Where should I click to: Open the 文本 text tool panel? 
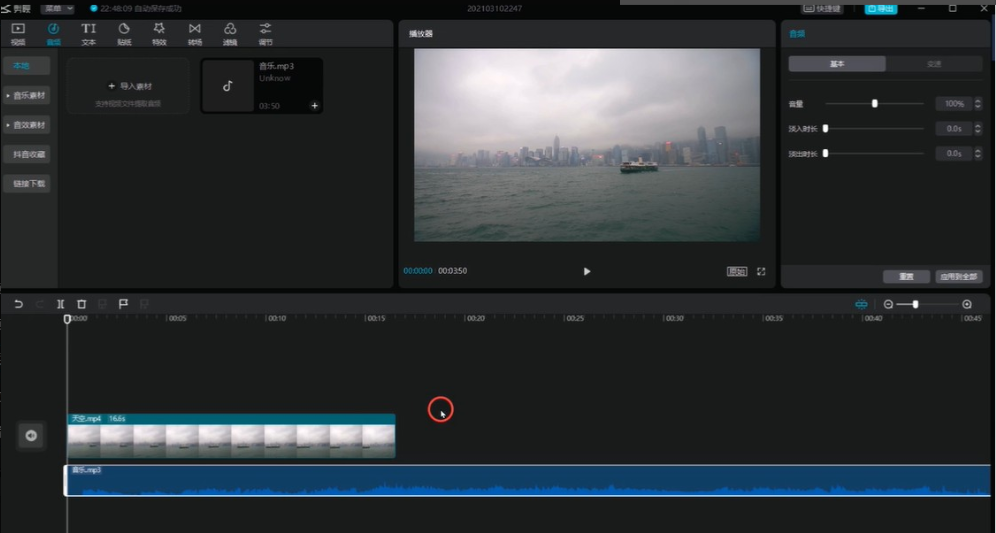pos(89,33)
